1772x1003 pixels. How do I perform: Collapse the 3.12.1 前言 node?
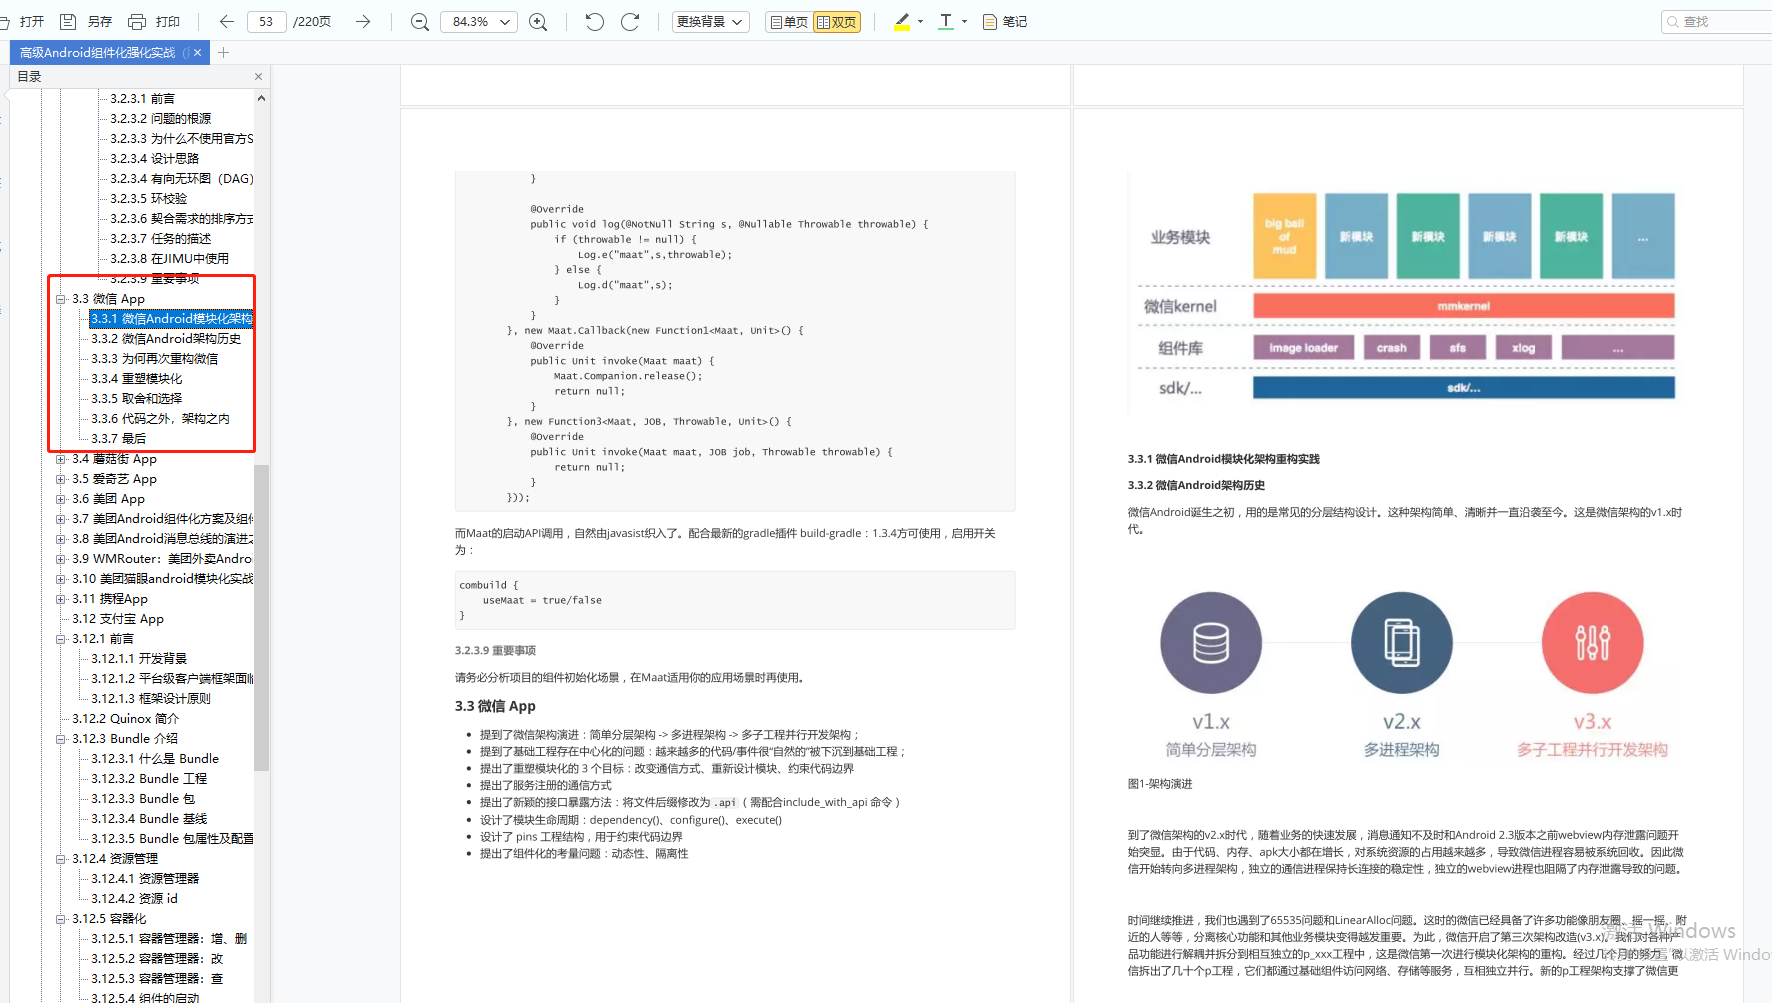(x=61, y=639)
